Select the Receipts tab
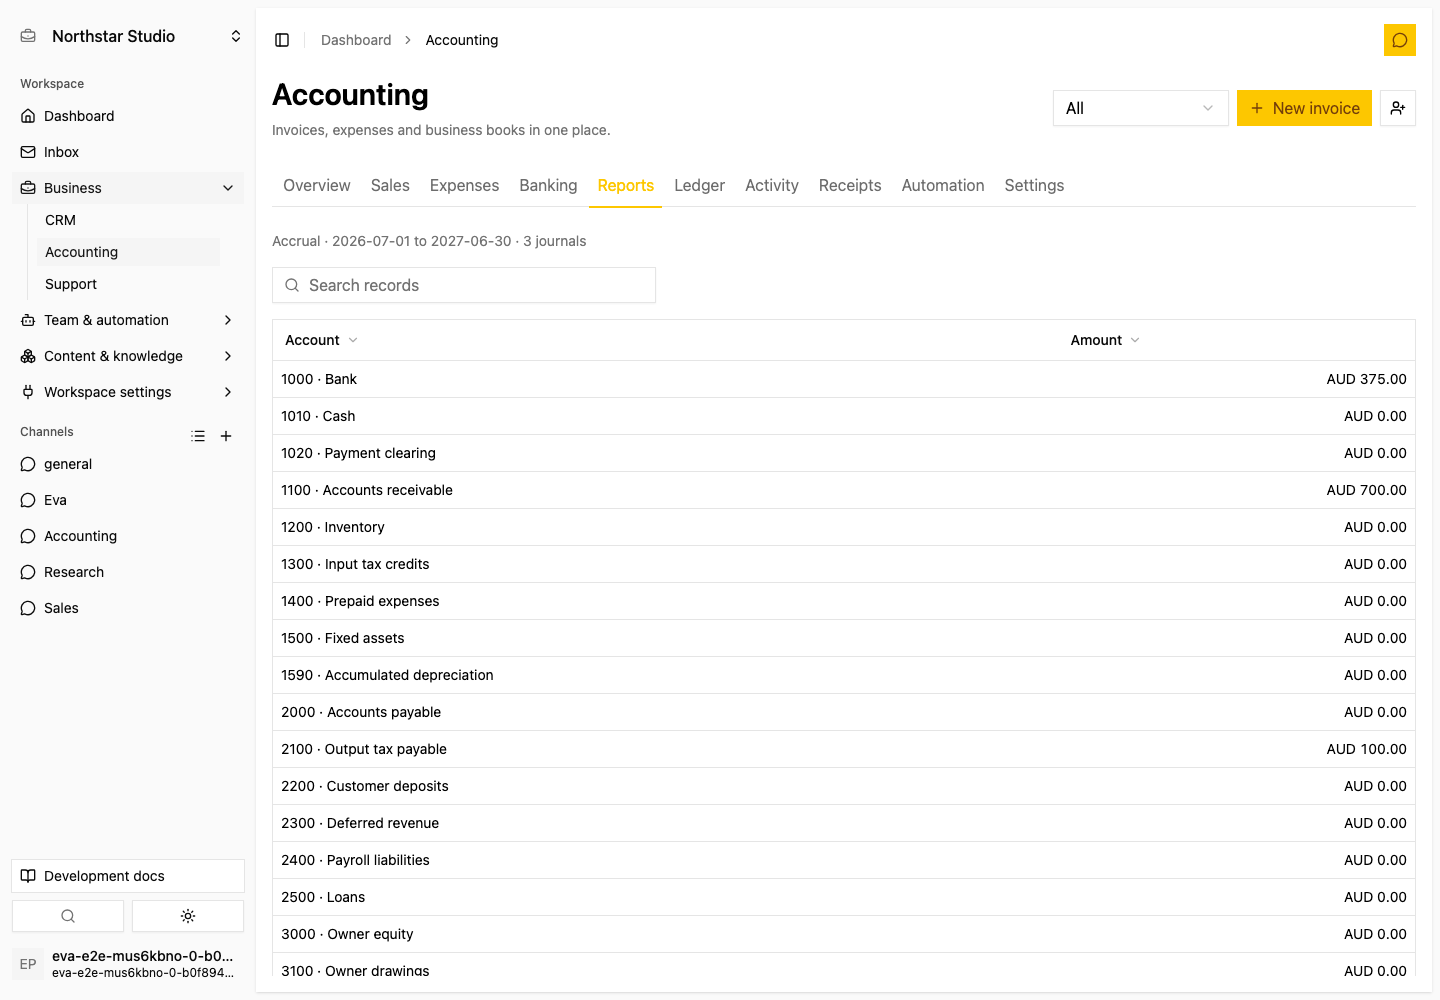This screenshot has height=1000, width=1440. click(850, 185)
